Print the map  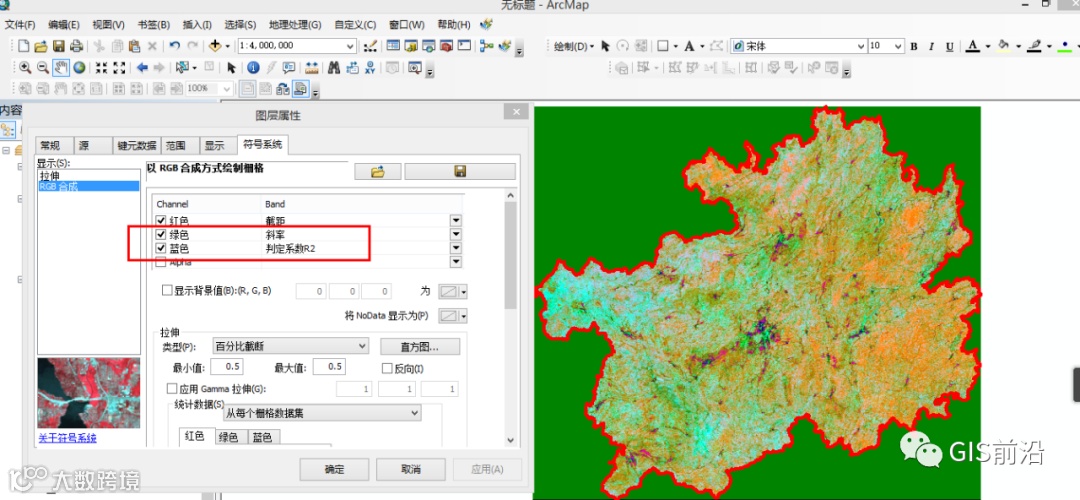76,46
